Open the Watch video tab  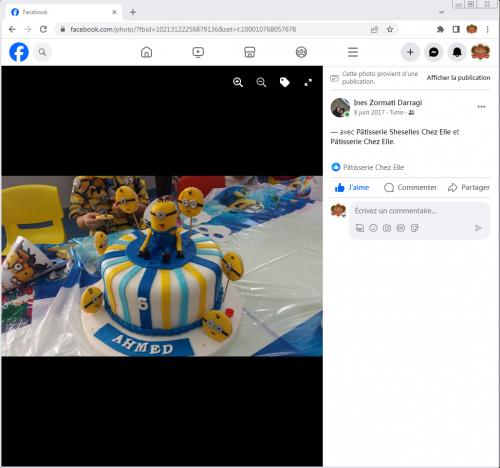point(198,52)
